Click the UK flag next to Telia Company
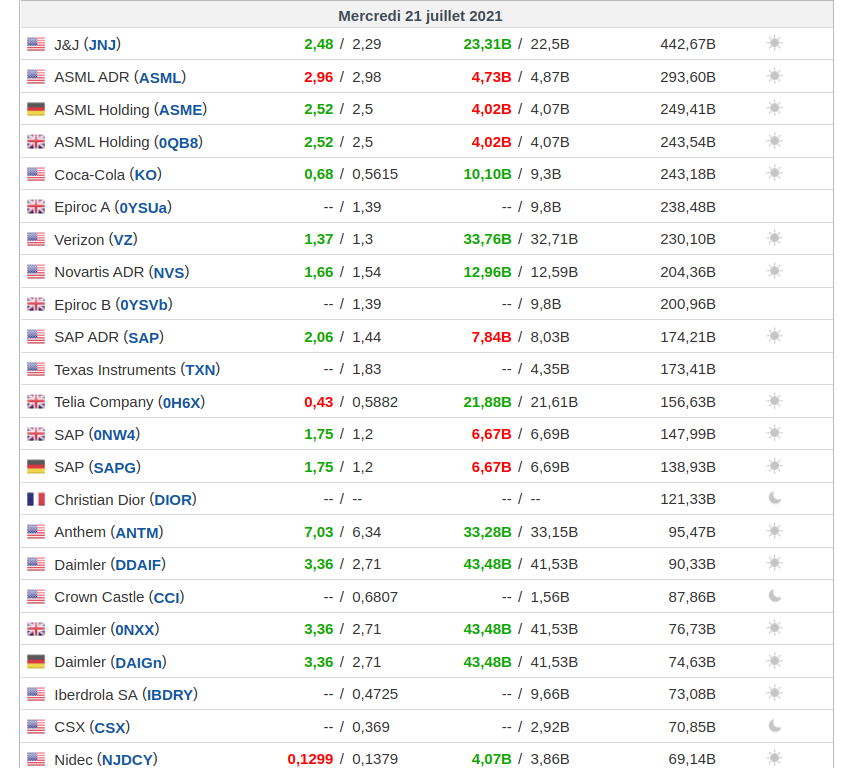 click(36, 402)
